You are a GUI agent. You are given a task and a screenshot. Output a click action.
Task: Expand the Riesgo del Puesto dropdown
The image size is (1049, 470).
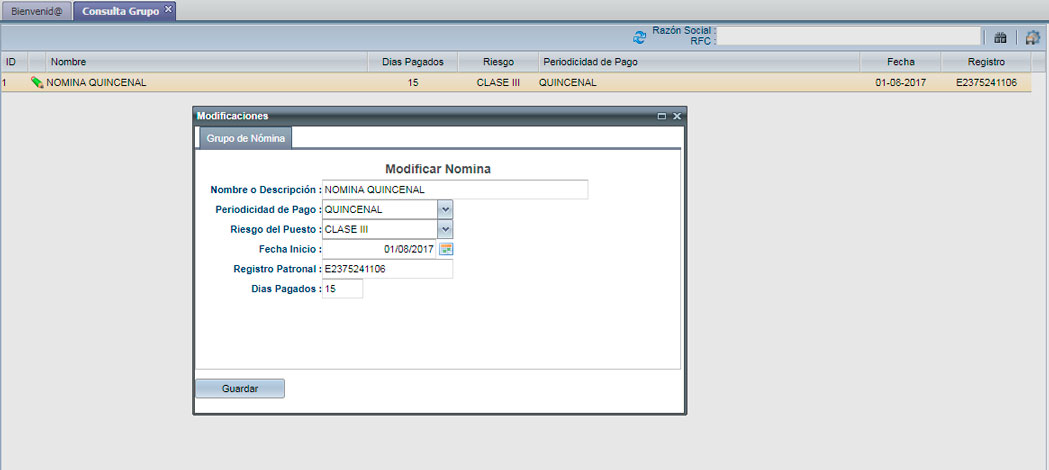pos(446,229)
